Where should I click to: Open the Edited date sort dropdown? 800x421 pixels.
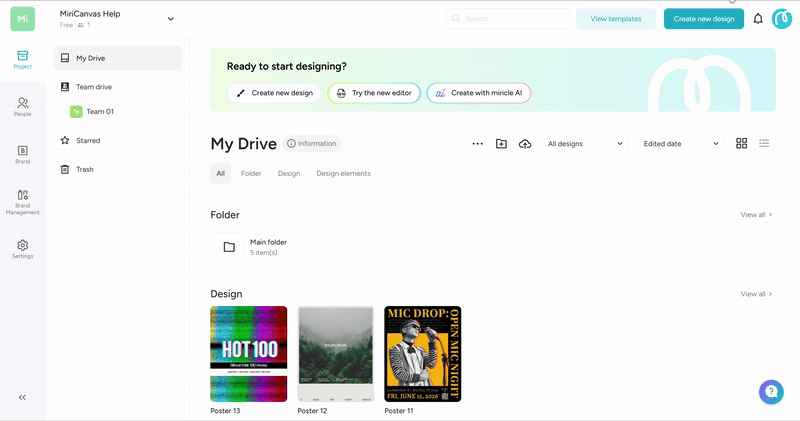[681, 144]
